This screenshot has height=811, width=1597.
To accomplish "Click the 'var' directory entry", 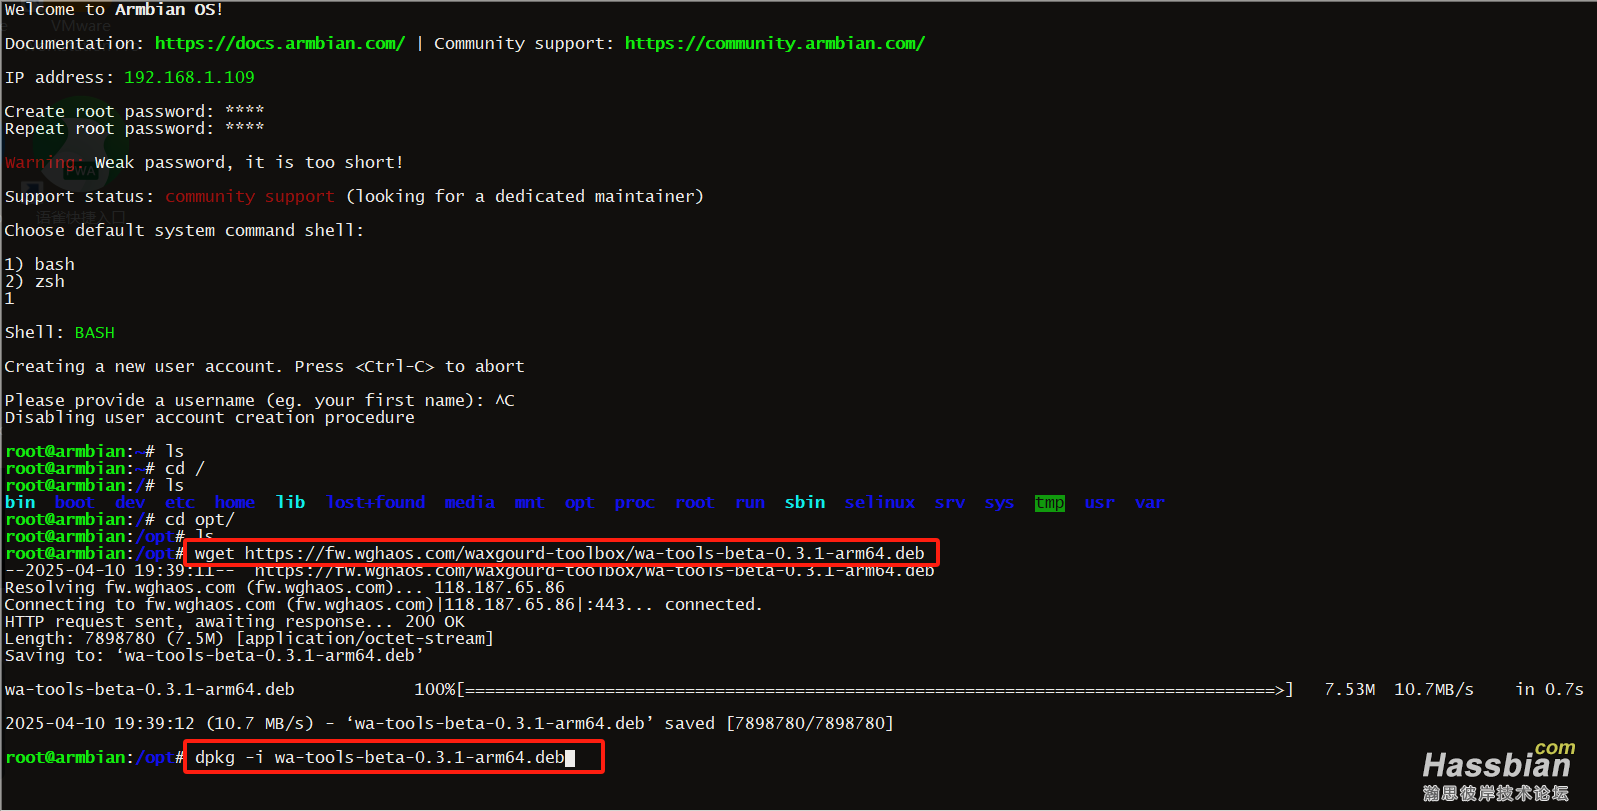I will coord(1150,502).
